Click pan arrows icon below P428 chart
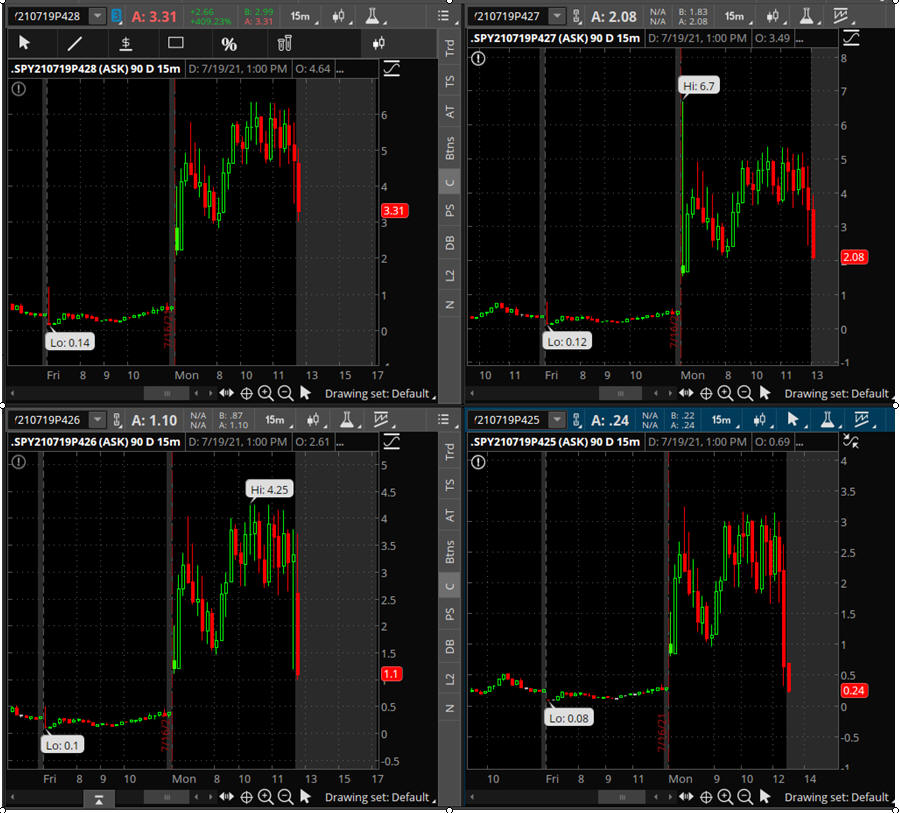Image resolution: width=900 pixels, height=813 pixels. 226,393
